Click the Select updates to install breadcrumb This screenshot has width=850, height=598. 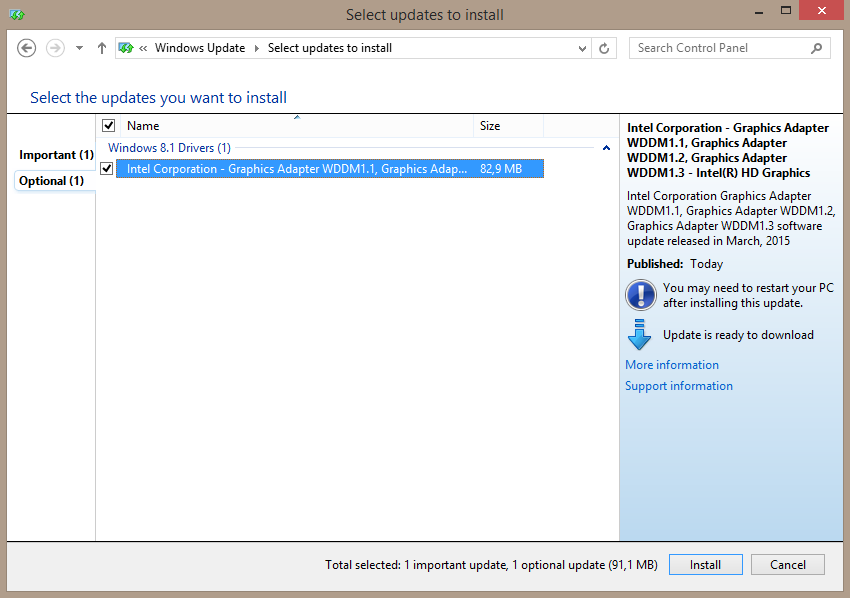[x=330, y=48]
